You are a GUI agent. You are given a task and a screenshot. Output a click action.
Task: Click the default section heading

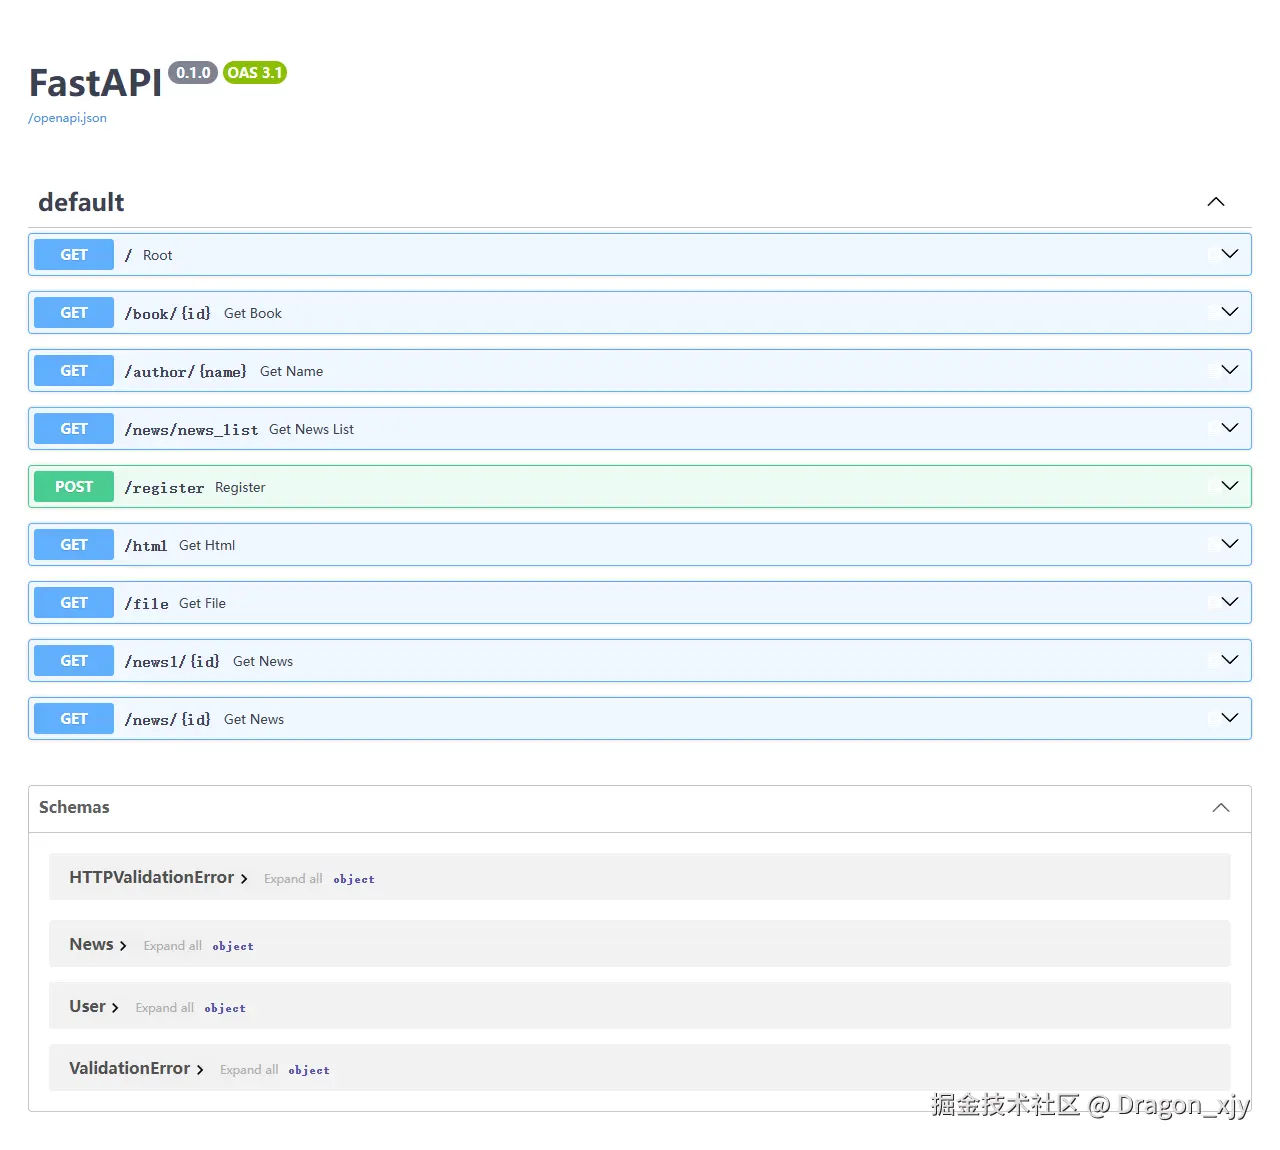(81, 202)
